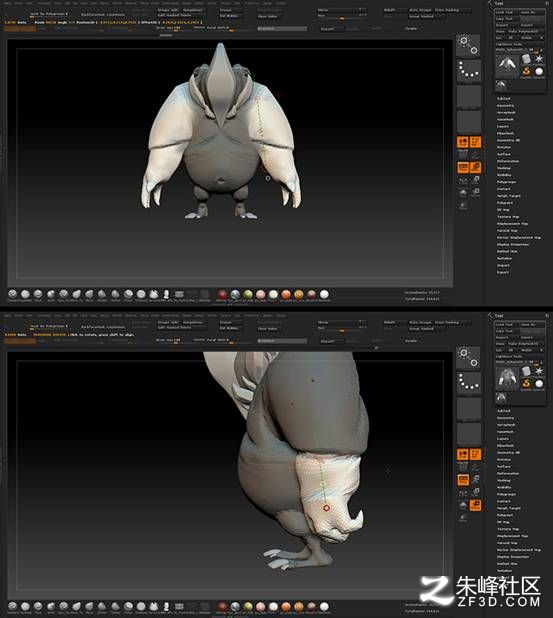Click Draw Size slider in upper window
This screenshot has width=553, height=618.
172,28
